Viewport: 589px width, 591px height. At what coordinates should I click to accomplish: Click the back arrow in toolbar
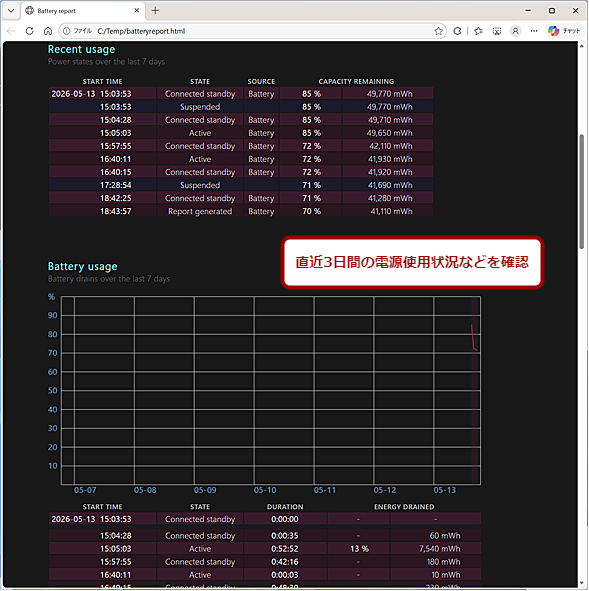[x=11, y=31]
